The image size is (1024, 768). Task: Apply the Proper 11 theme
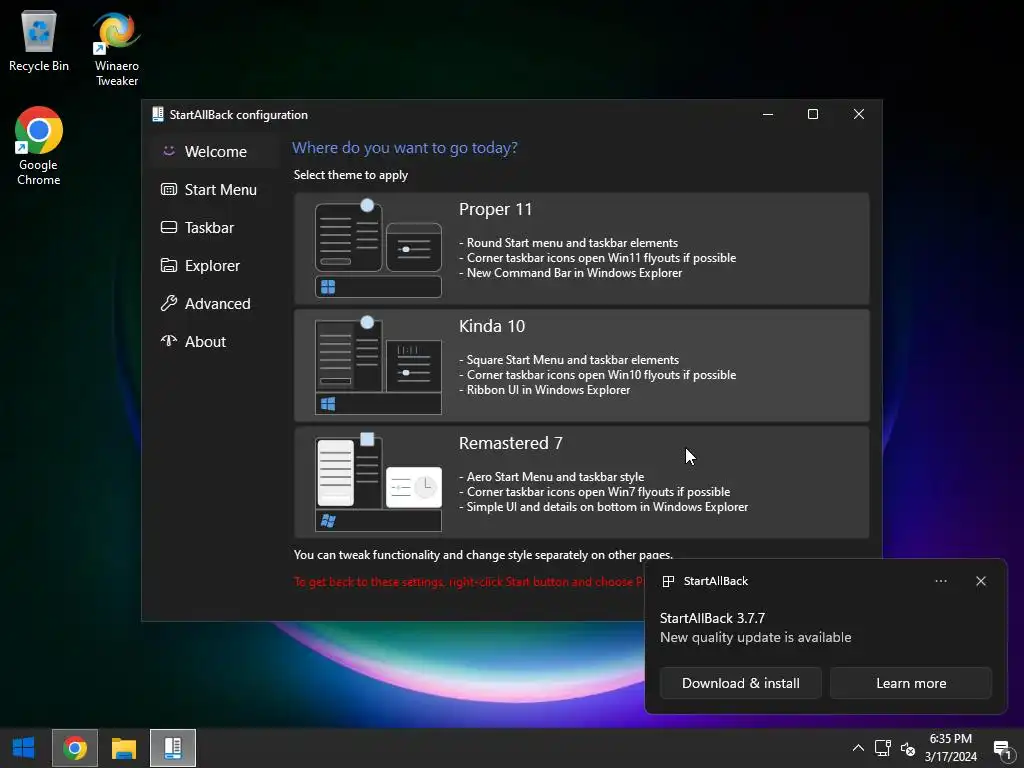click(x=581, y=248)
